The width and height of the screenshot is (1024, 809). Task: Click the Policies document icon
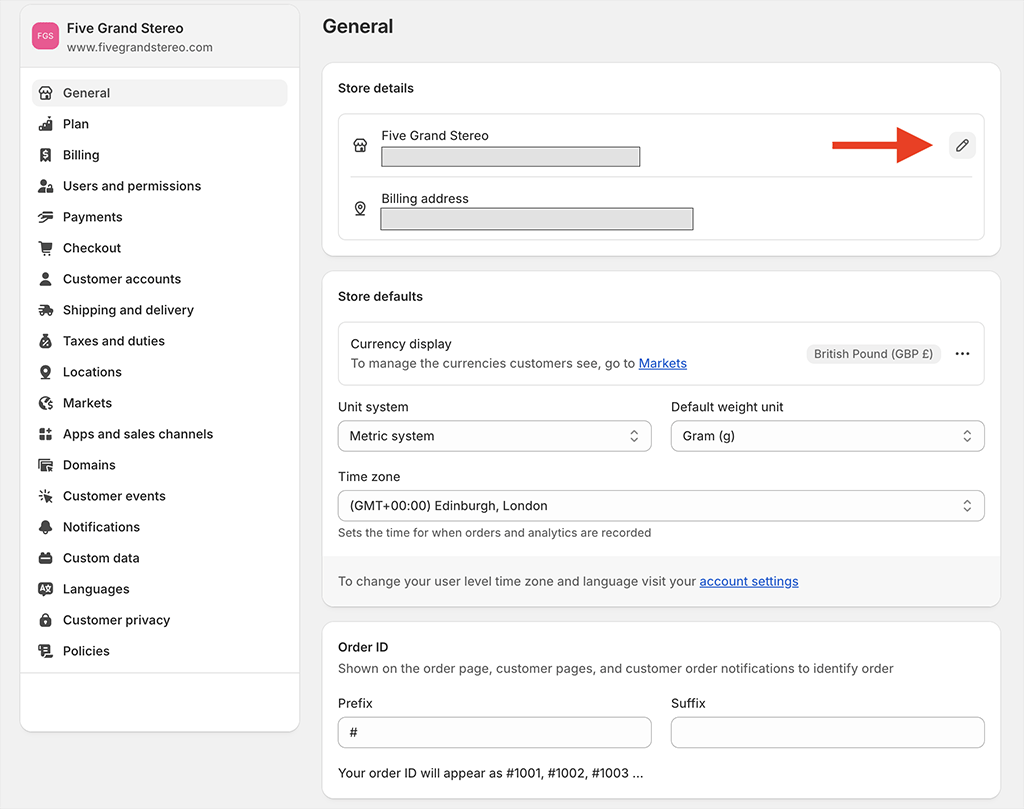click(x=45, y=651)
